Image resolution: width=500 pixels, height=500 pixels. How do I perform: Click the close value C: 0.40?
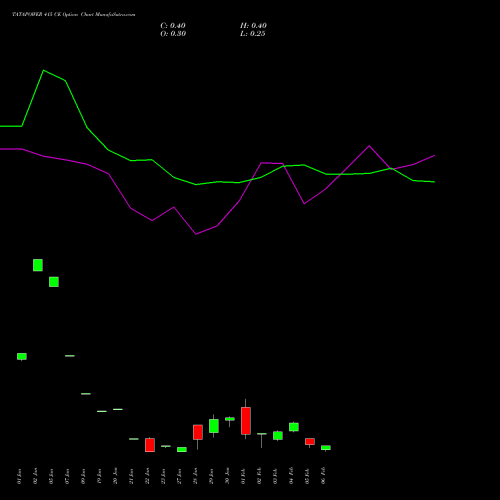coord(173,26)
